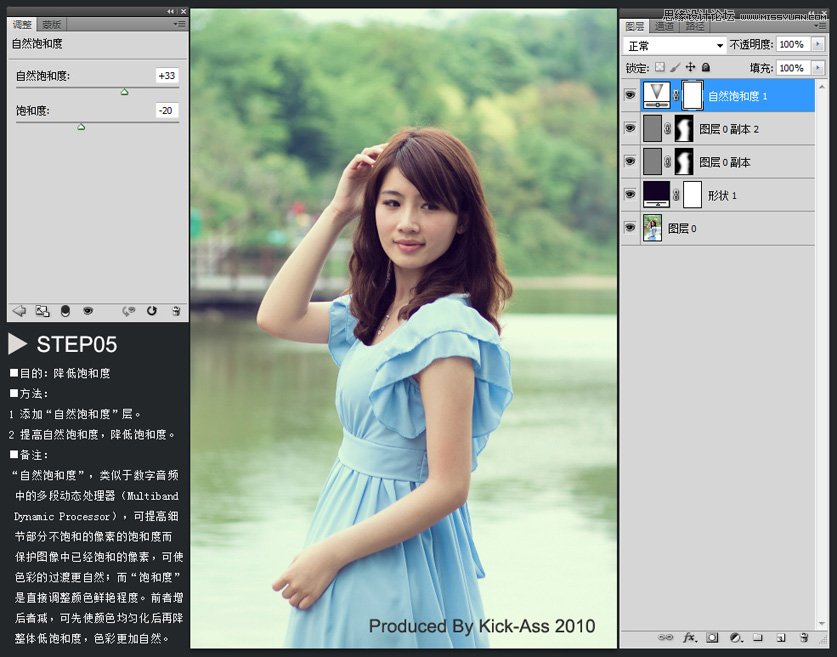The image size is (837, 657).
Task: Click the Create new layer icon
Action: pyautogui.click(x=782, y=638)
